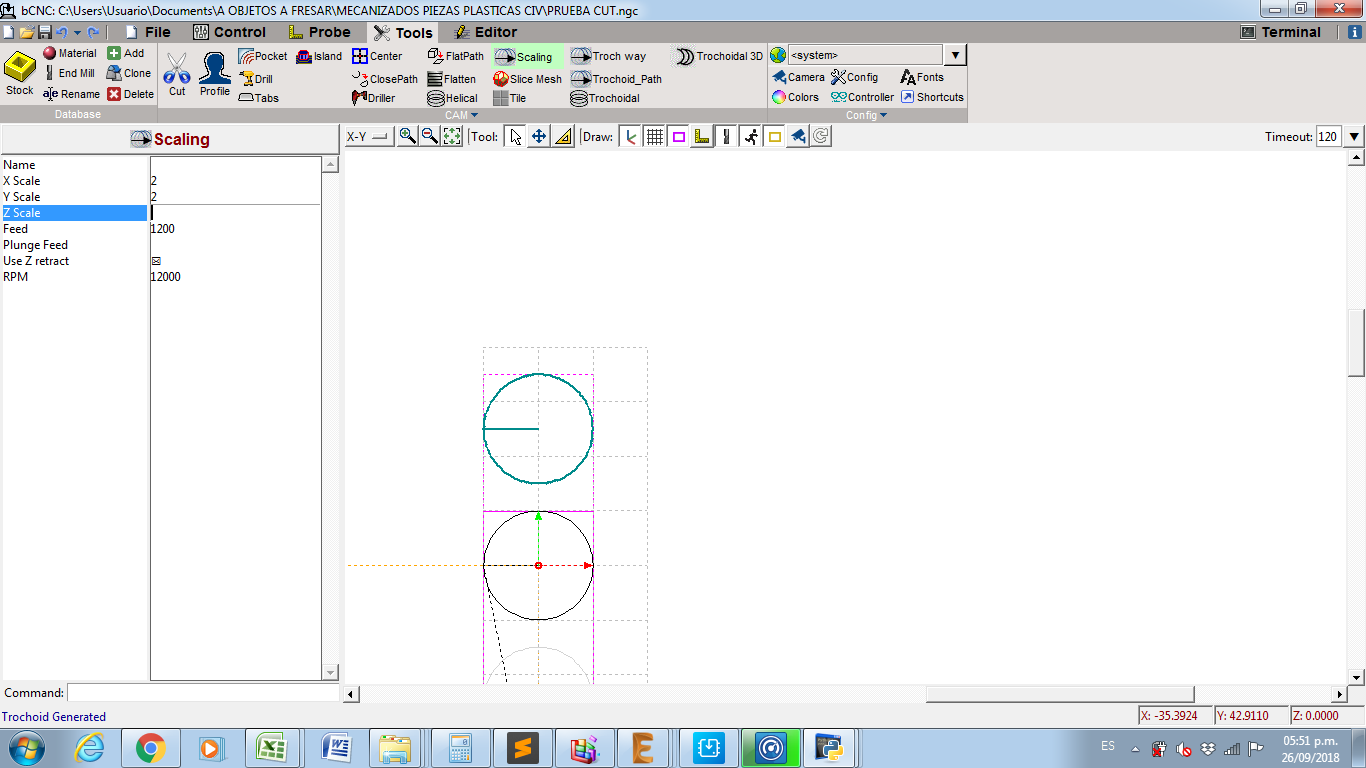Toggle the Use Z retract checkbox
Viewport: 1366px width, 768px height.
coord(156,261)
